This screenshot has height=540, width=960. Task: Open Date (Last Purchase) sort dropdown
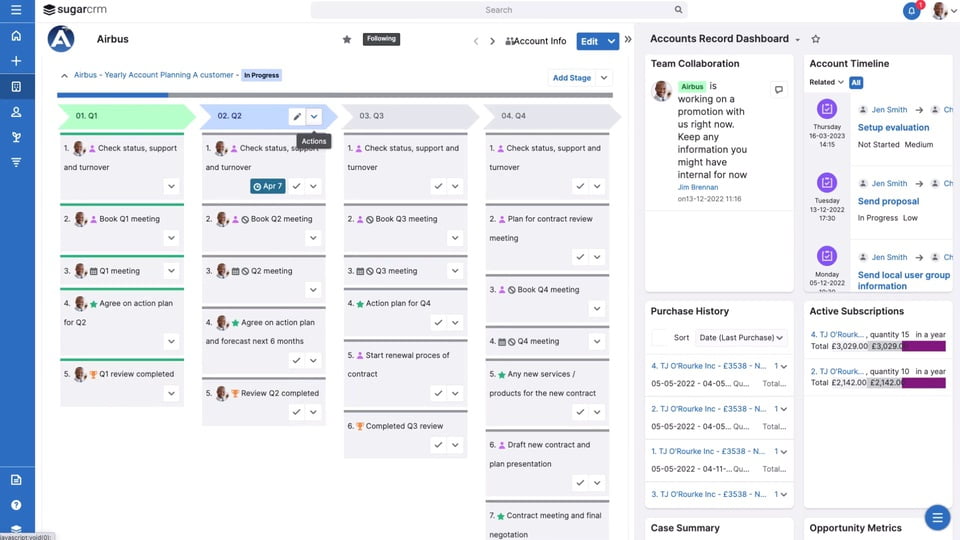741,338
